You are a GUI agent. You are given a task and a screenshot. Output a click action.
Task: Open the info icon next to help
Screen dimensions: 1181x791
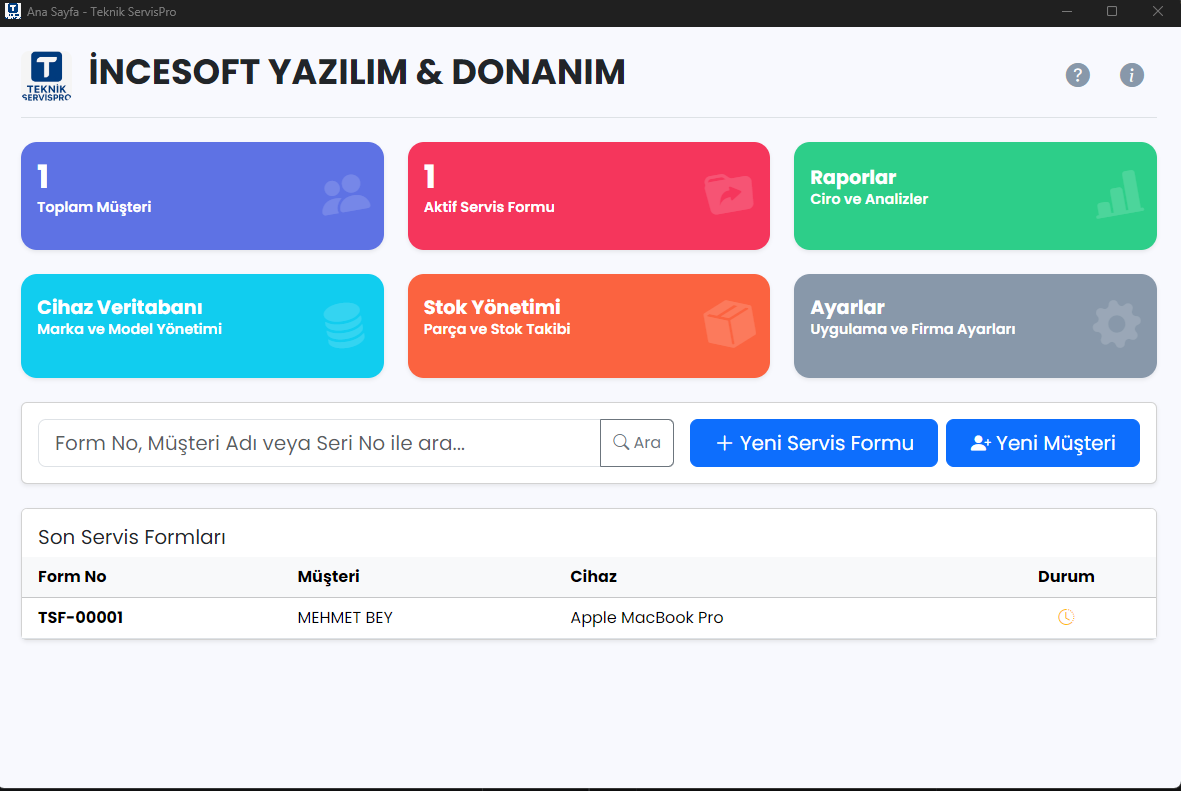coord(1131,75)
